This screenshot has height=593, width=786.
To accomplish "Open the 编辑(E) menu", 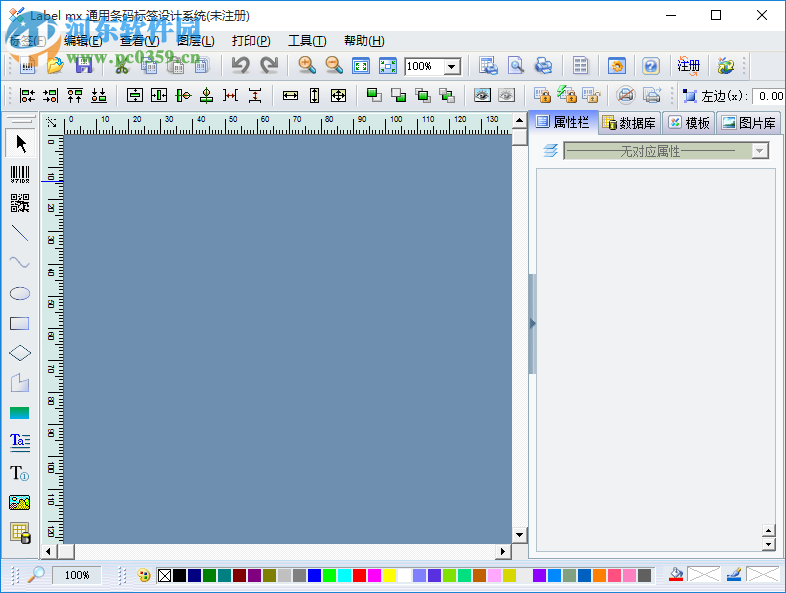I will (83, 41).
